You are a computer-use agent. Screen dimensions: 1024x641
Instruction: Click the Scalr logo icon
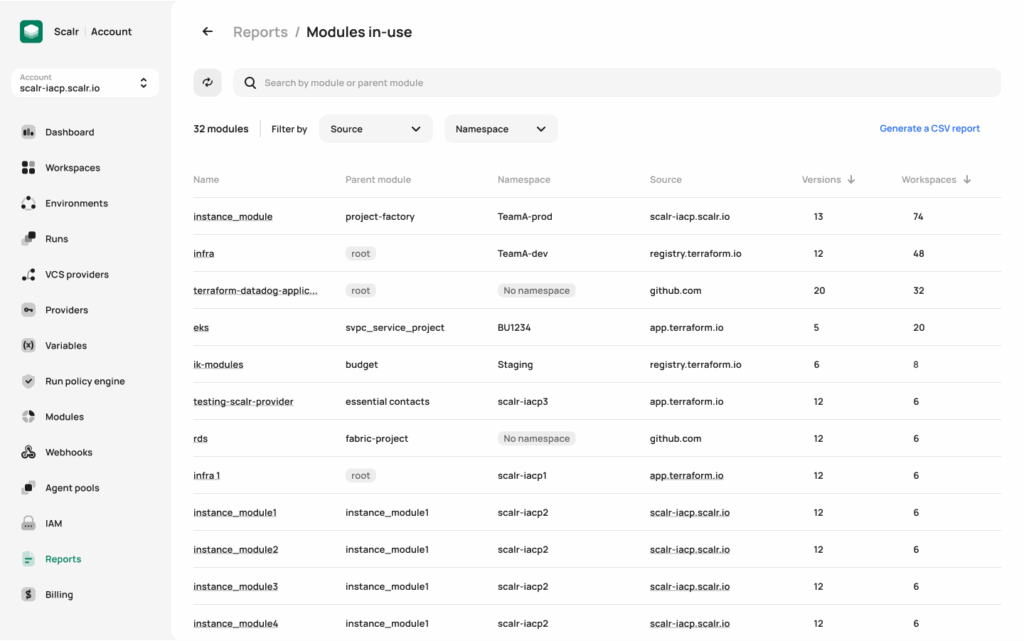(31, 31)
